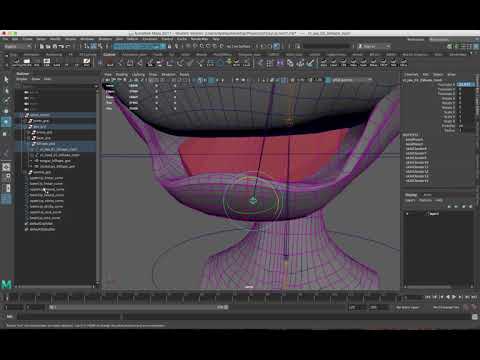Switch to the Anim tab in layer editor
This screenshot has height=360, width=480.
[427, 195]
